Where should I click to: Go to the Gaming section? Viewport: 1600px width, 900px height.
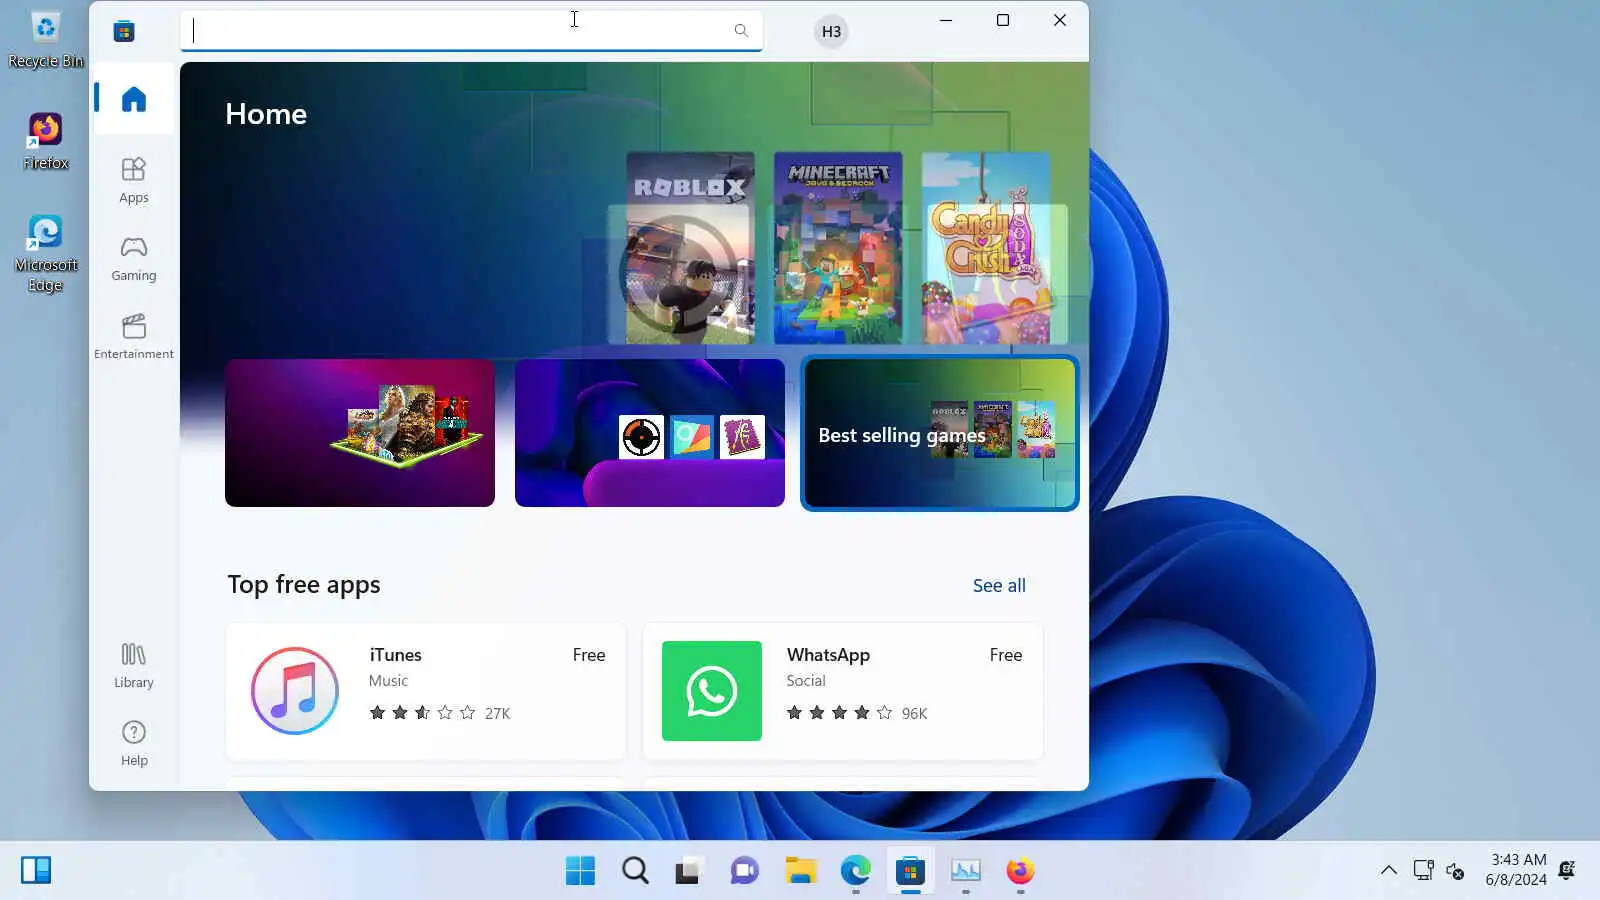pyautogui.click(x=133, y=259)
